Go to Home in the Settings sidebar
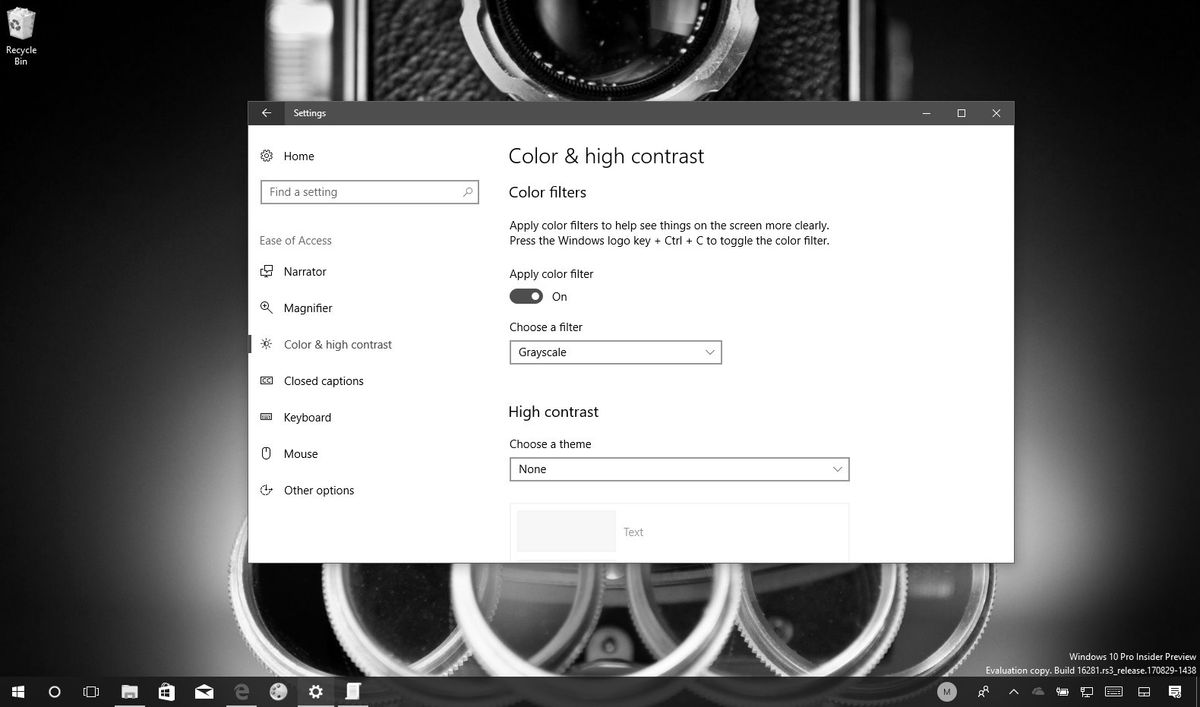Viewport: 1200px width, 707px height. coord(299,156)
